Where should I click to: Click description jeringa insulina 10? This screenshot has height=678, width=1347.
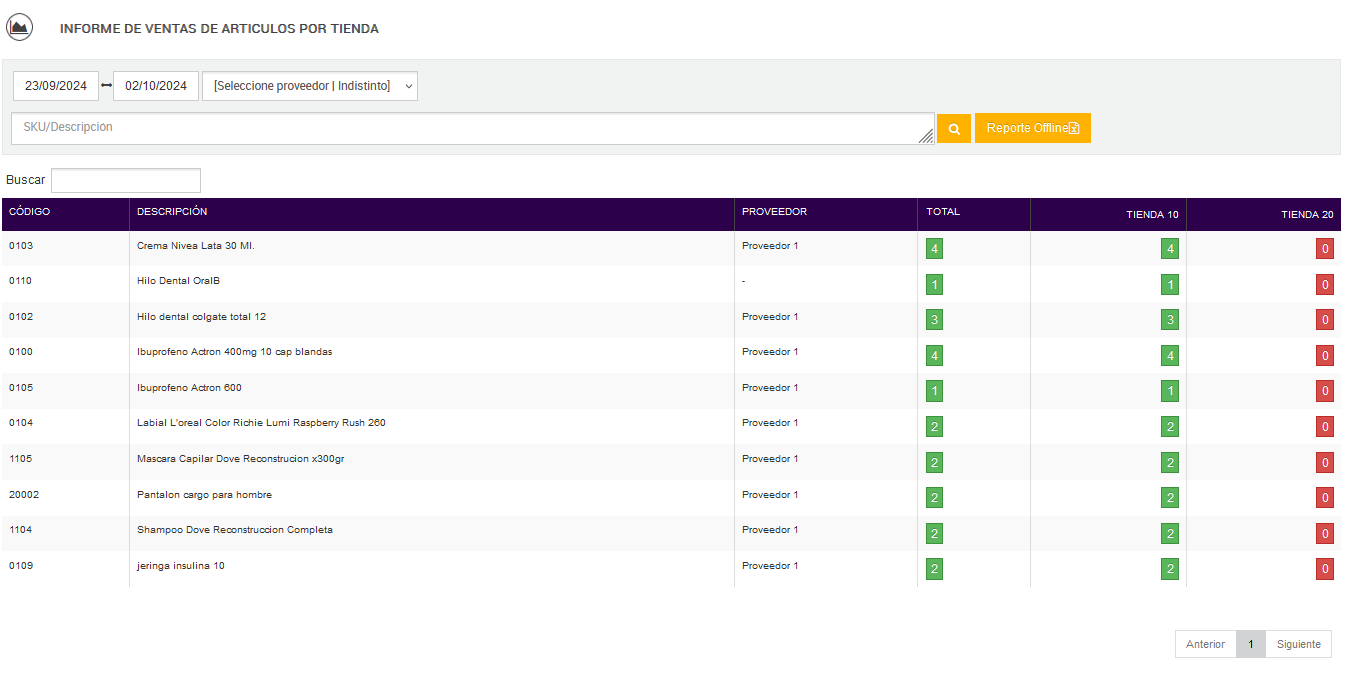click(x=181, y=566)
